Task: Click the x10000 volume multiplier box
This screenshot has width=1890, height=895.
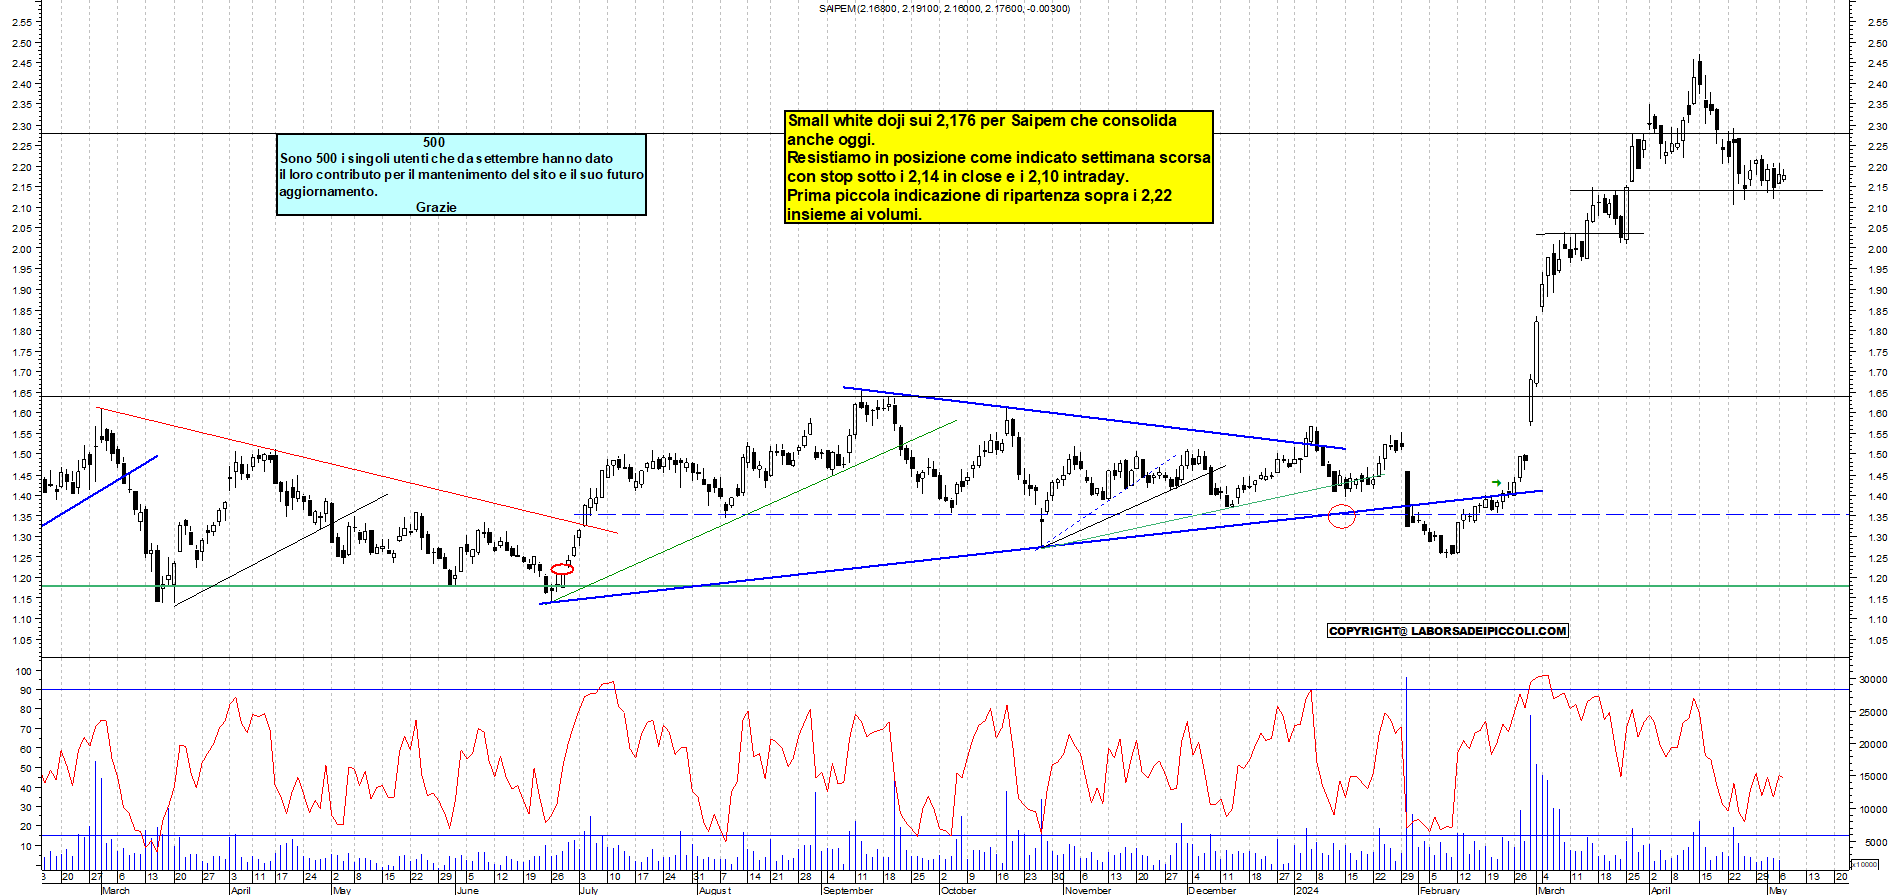Action: [x=1865, y=864]
